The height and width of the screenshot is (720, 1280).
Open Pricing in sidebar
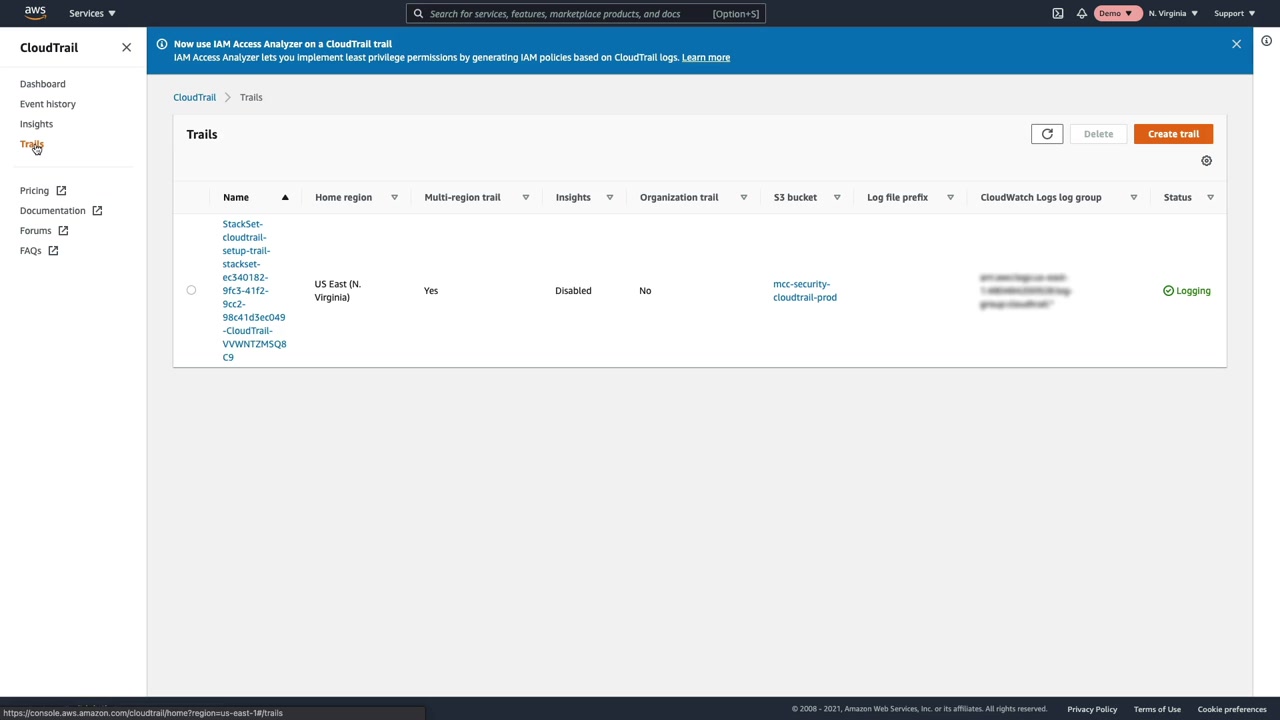(34, 190)
